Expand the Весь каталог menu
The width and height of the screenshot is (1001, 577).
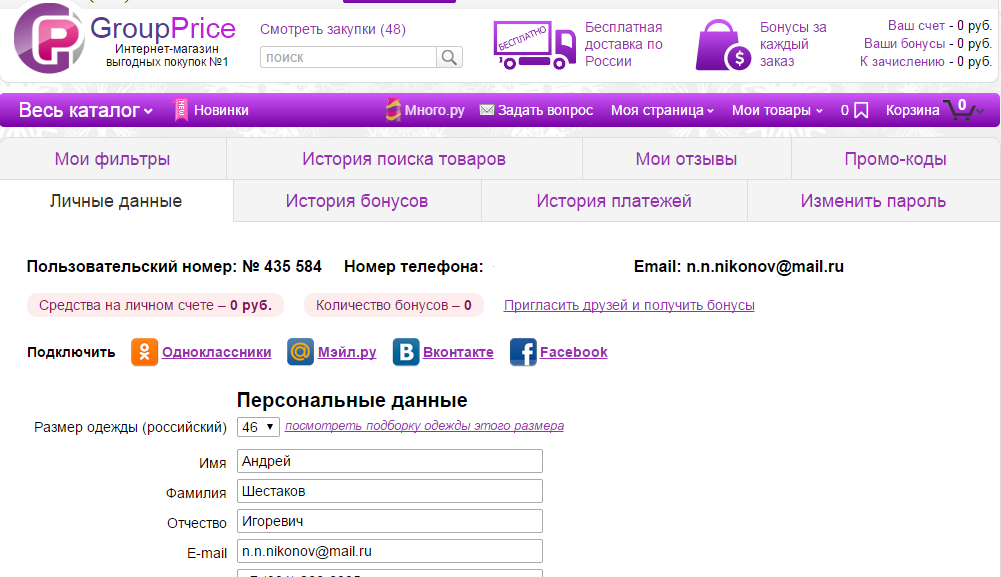pos(86,110)
